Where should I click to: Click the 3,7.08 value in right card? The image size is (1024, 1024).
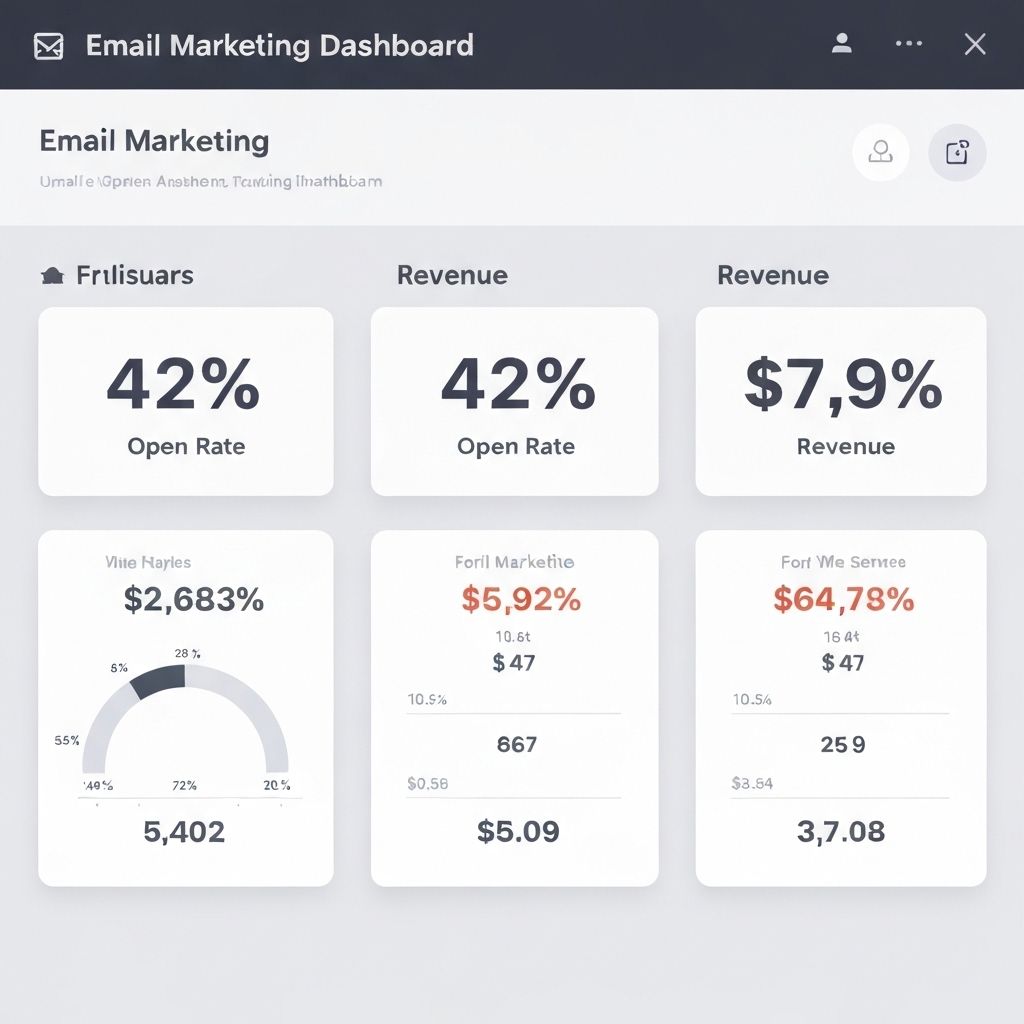click(x=841, y=831)
